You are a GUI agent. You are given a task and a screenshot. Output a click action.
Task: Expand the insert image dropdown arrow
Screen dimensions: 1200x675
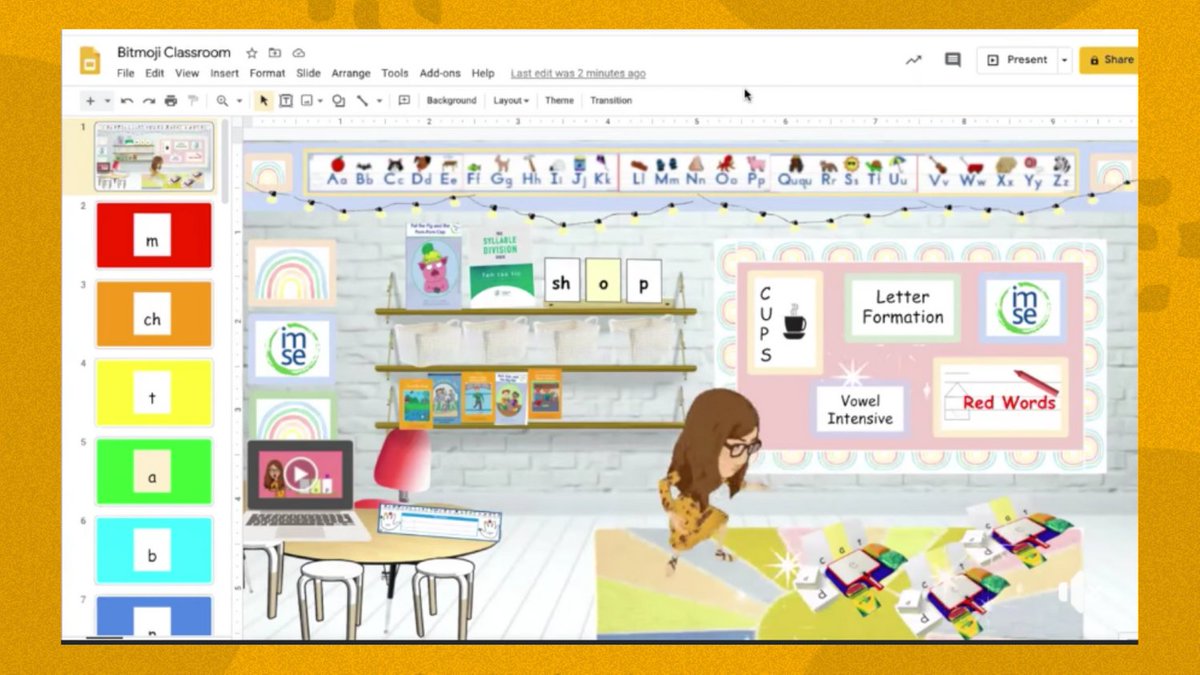[320, 101]
